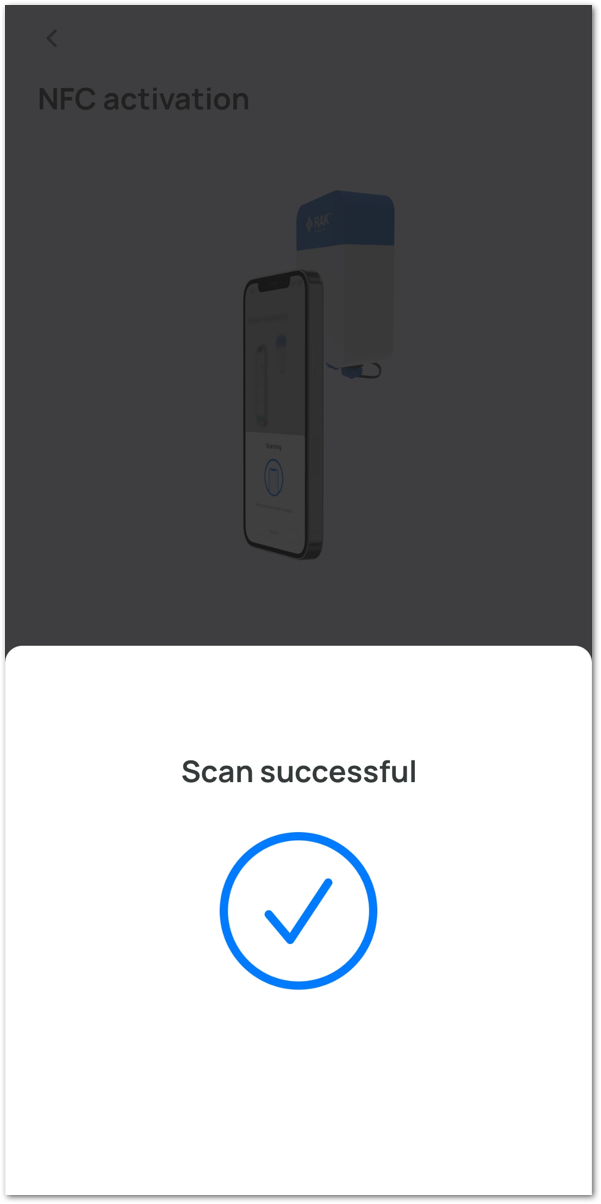Go back using the top-left arrow

point(51,39)
